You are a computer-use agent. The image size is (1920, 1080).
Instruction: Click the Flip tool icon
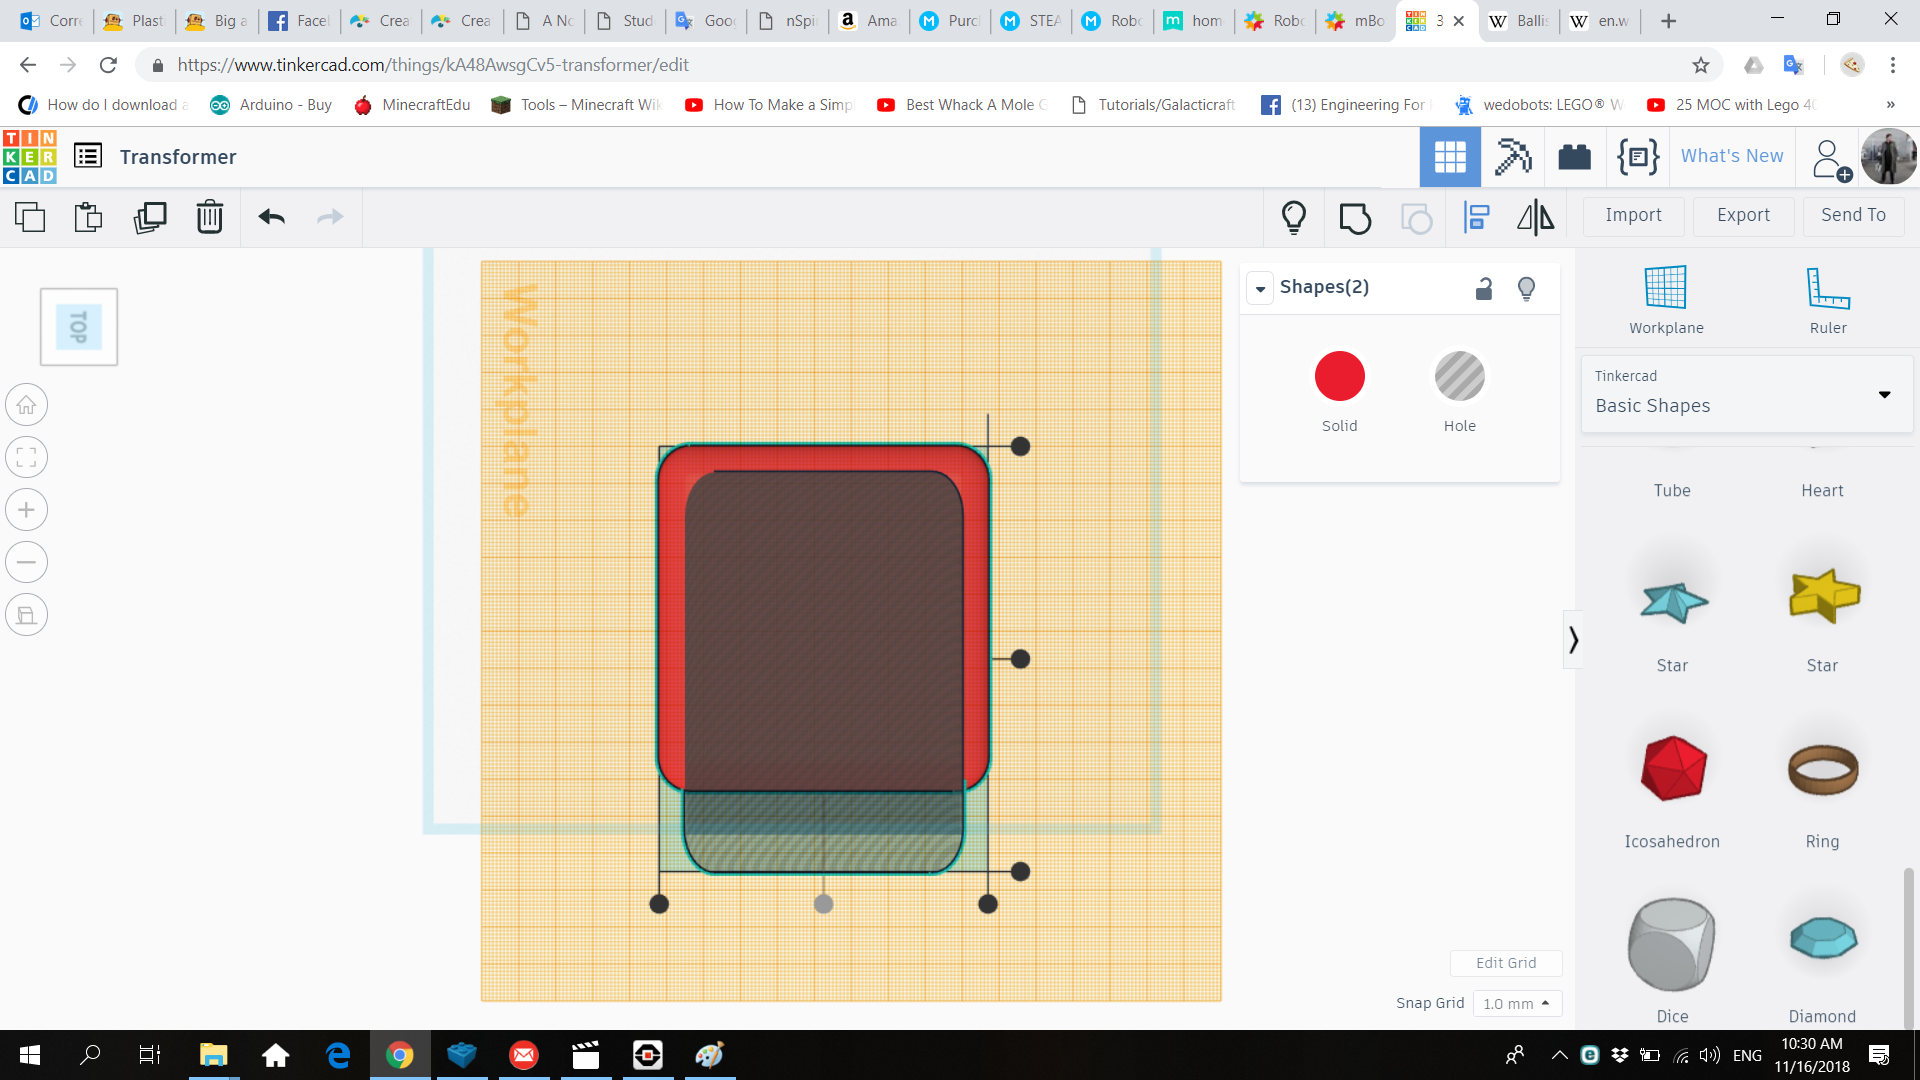1536,217
